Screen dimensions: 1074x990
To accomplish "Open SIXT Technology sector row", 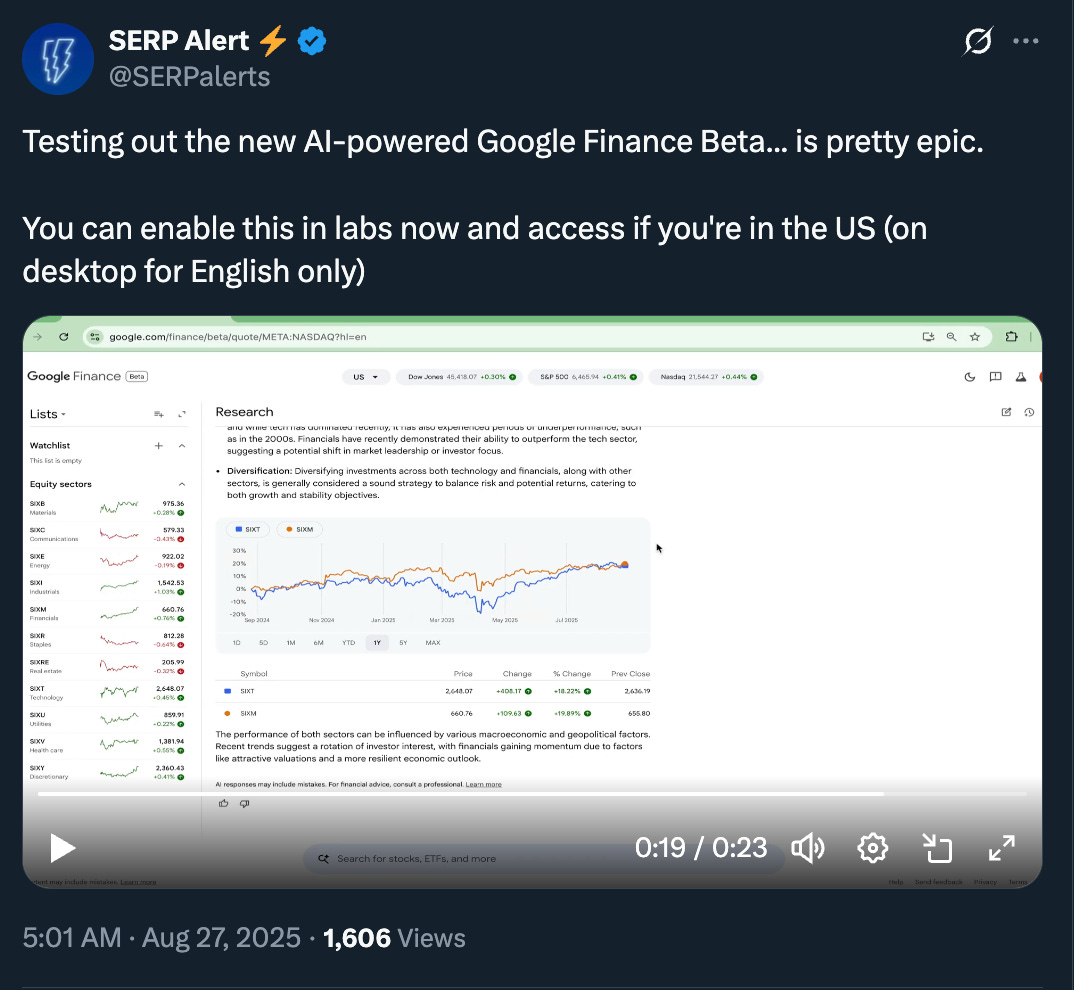I will click(107, 693).
